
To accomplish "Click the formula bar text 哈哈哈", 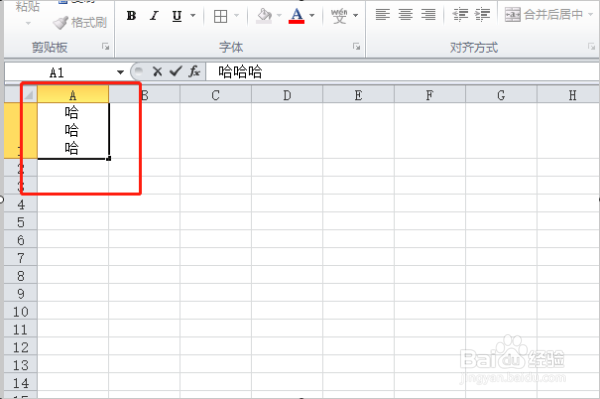I will pos(240,72).
